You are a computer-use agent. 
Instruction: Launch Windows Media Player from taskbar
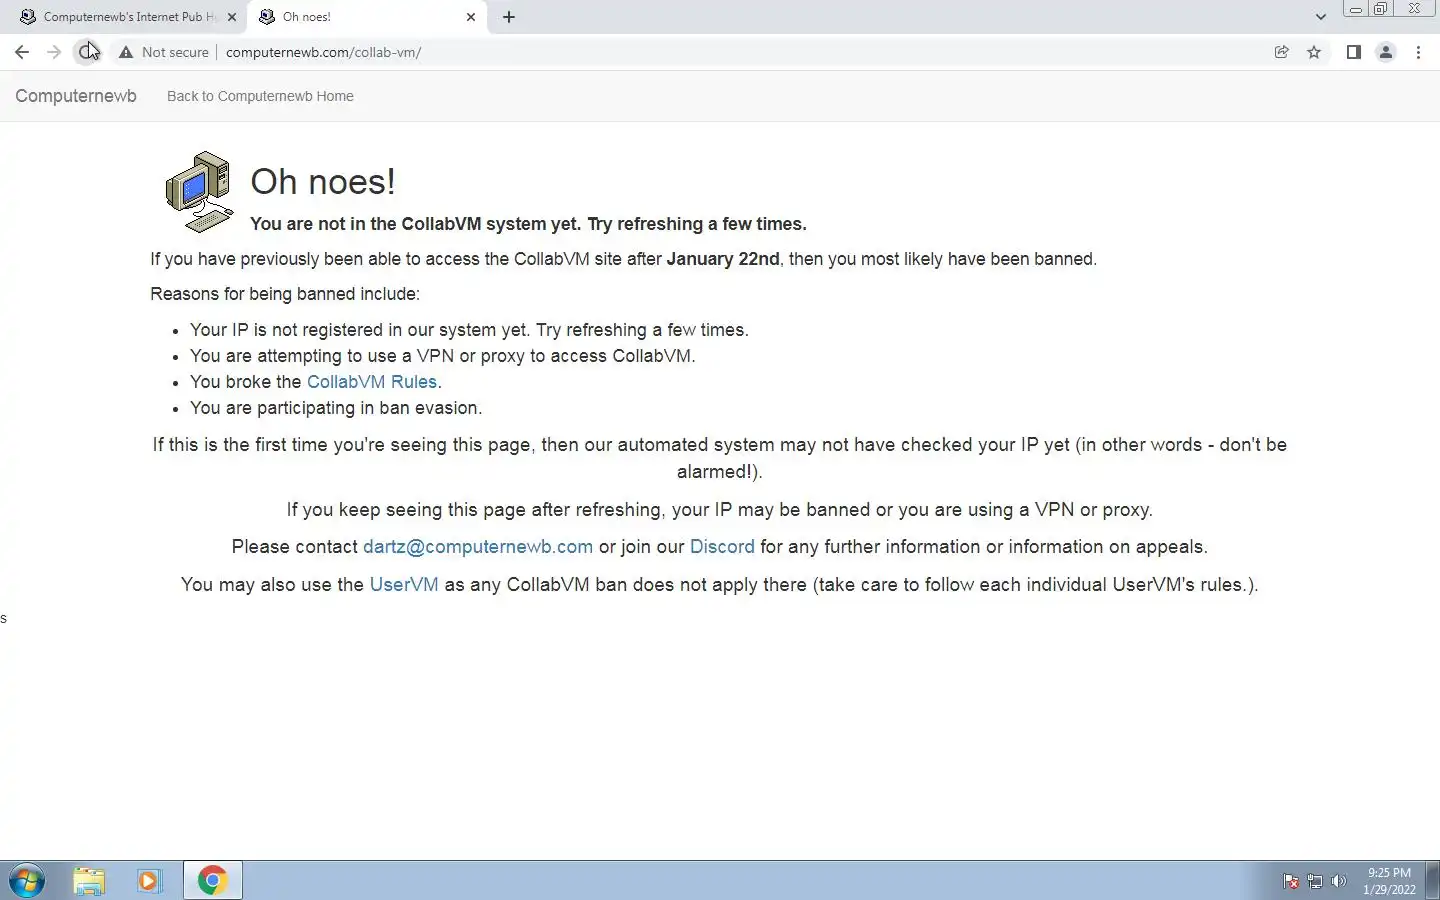[149, 881]
